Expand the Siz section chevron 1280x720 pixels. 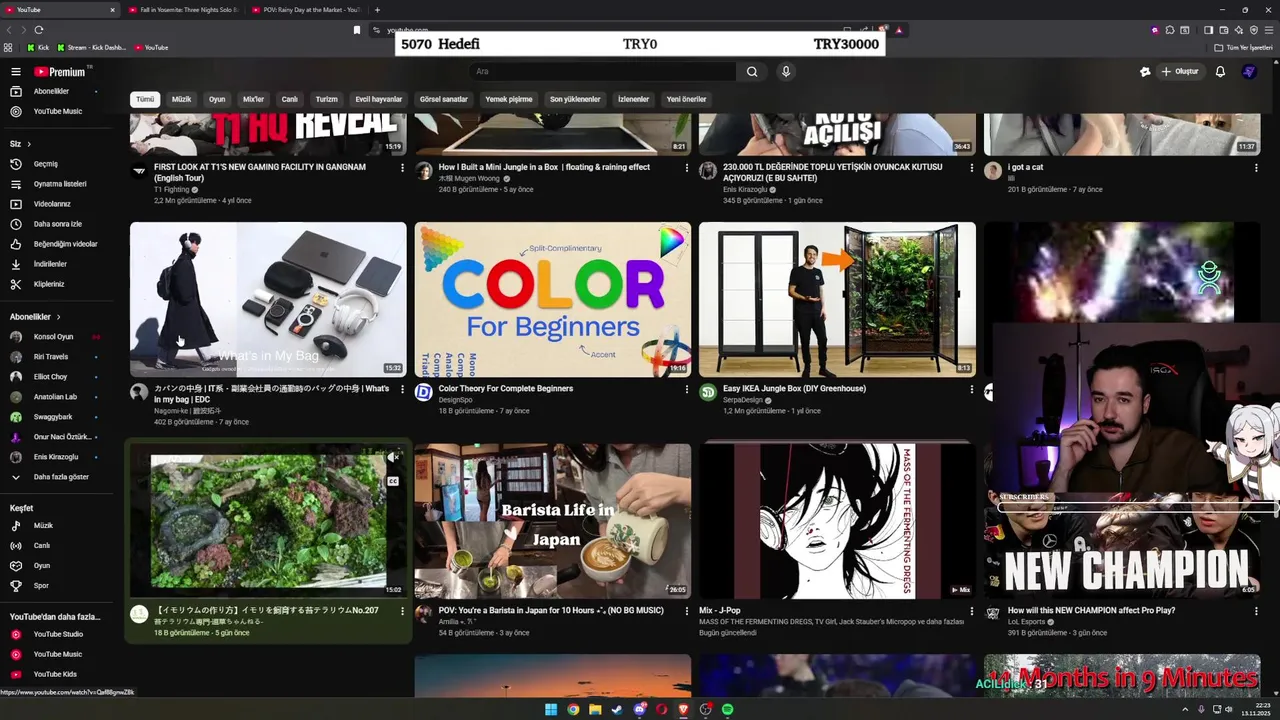pyautogui.click(x=29, y=144)
